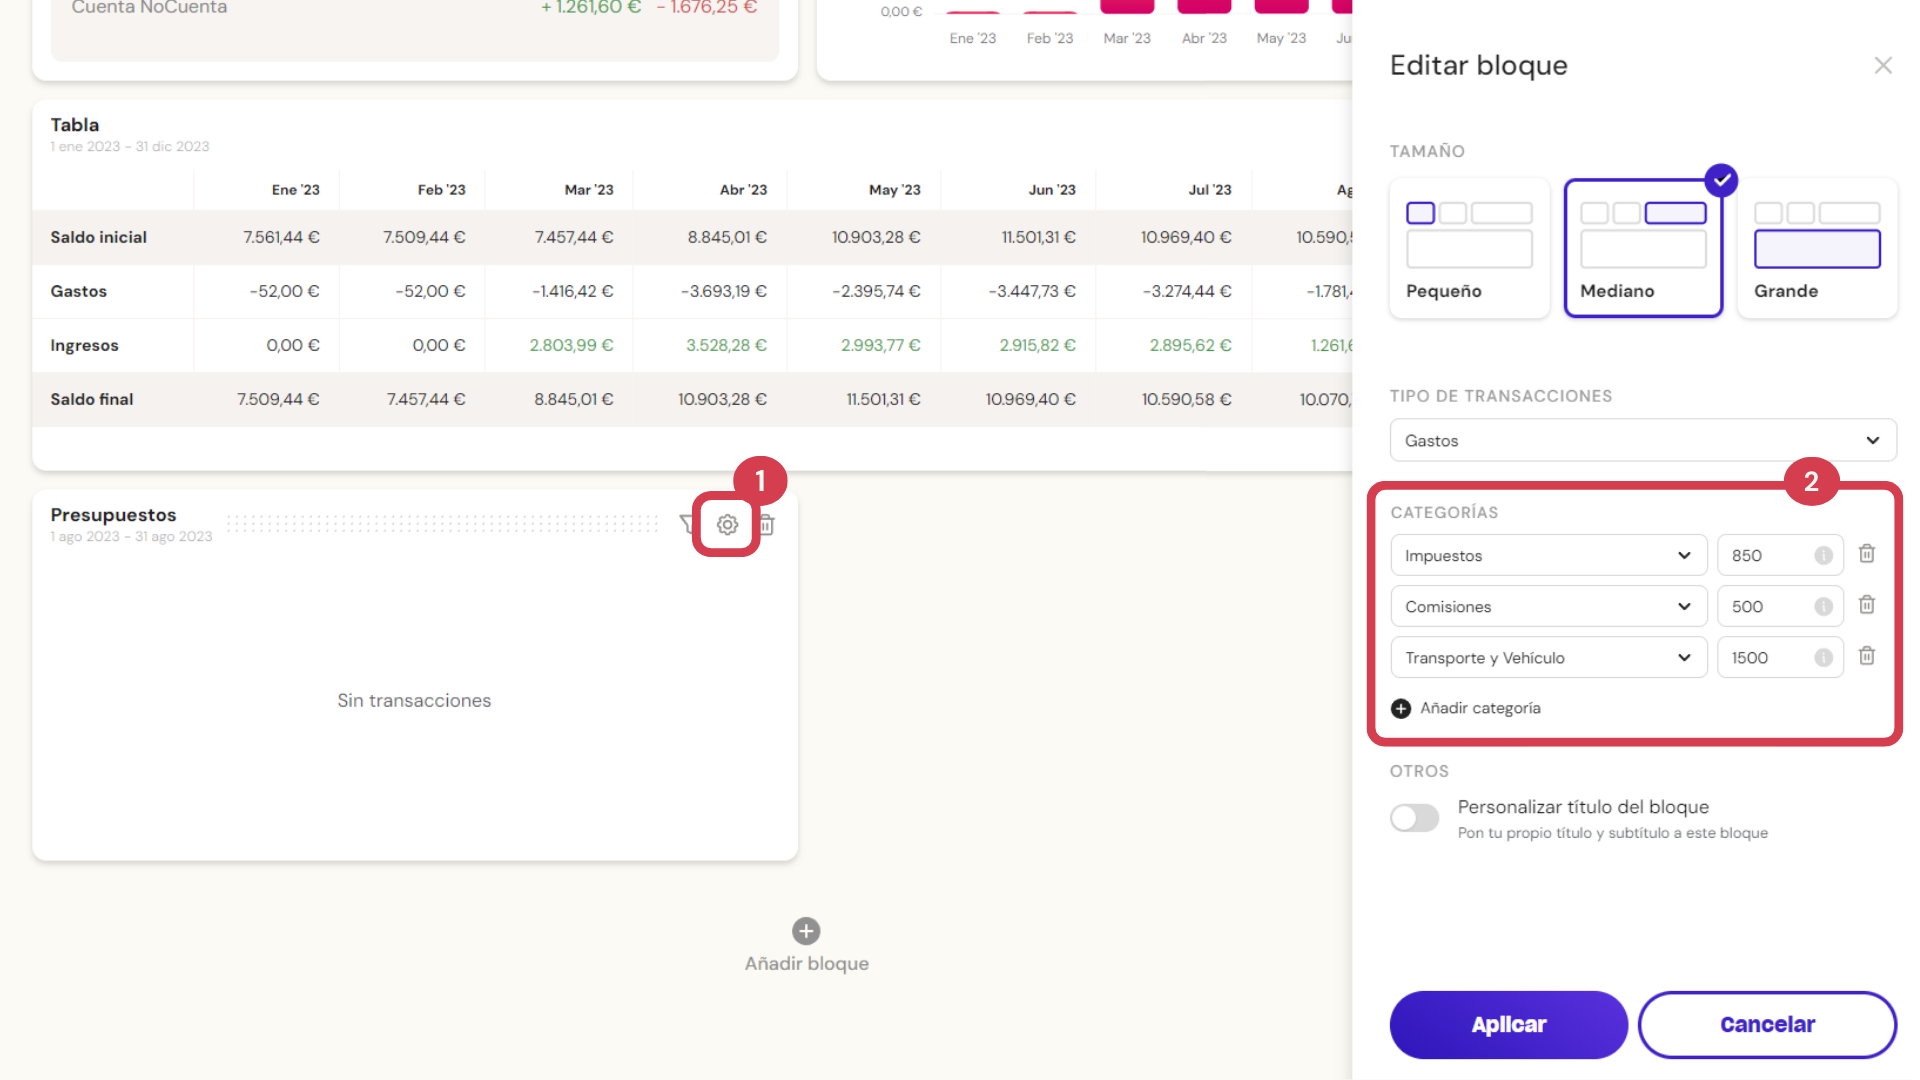Select the Pequeño block size

pos(1469,248)
